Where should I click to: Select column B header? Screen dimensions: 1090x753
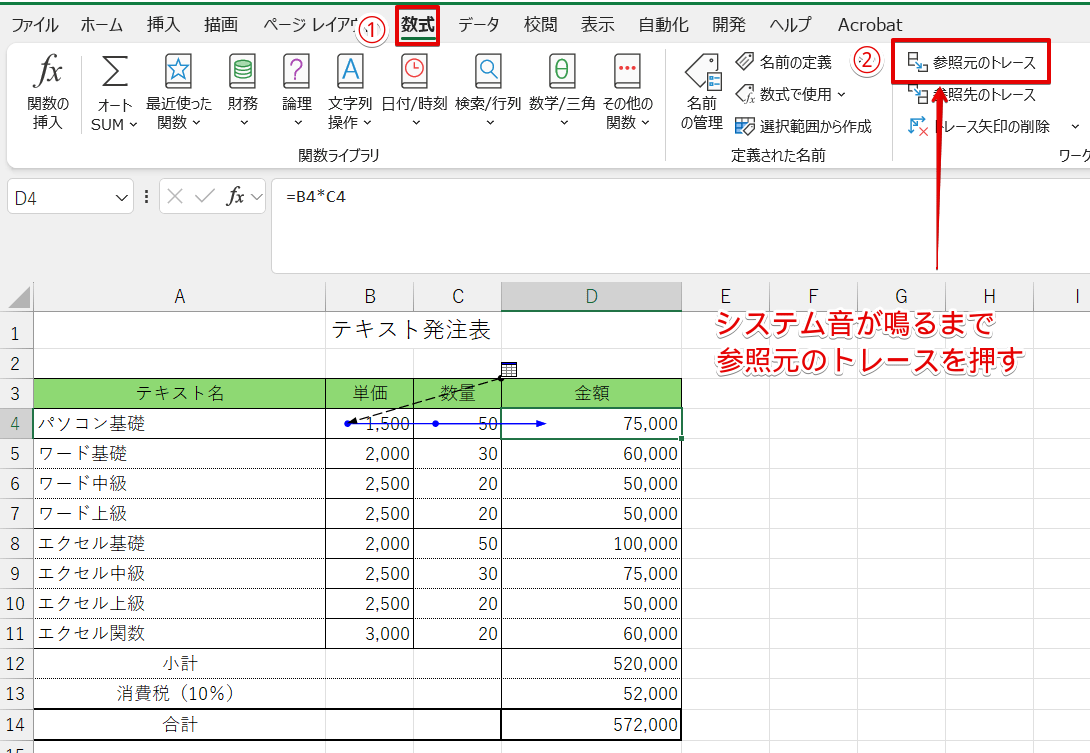pyautogui.click(x=370, y=297)
